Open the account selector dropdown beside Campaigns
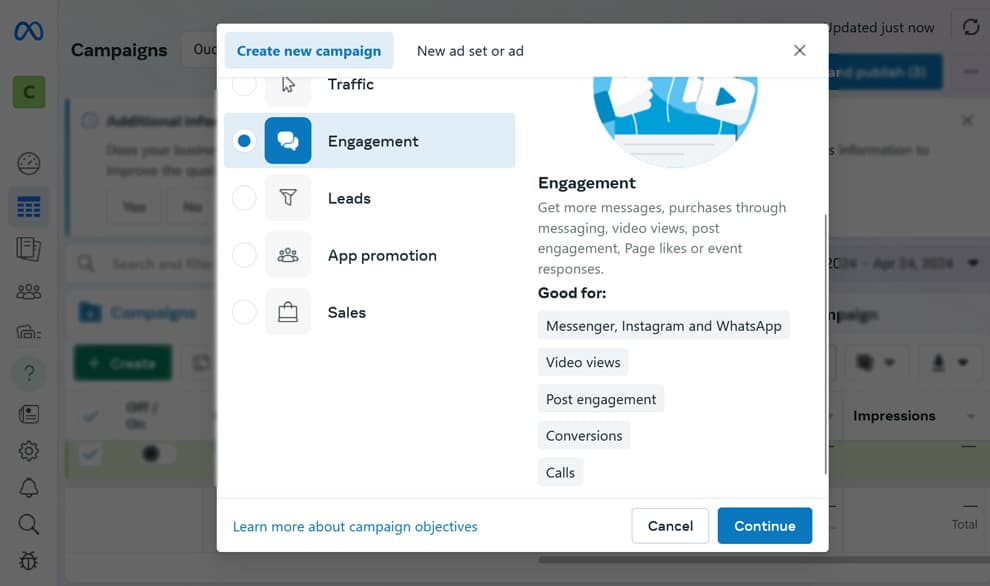 [x=200, y=50]
